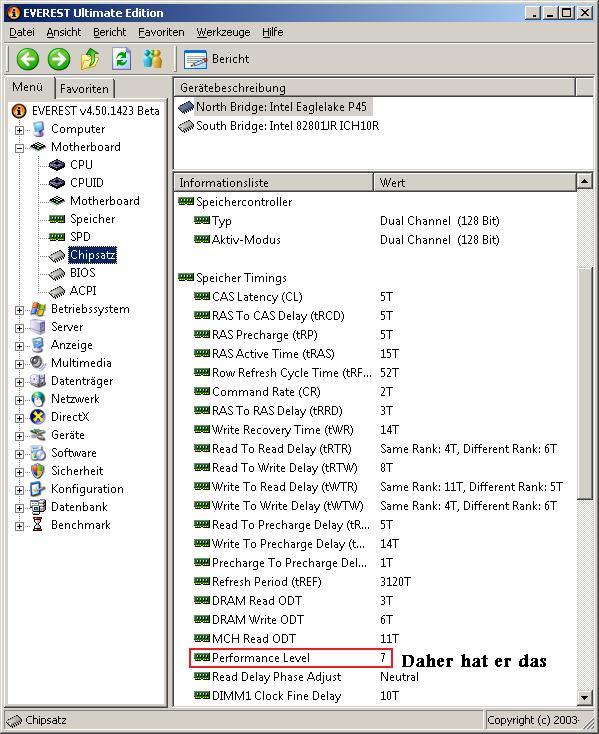Screen dimensions: 599x734
Task: Select the CPUID tree item
Action: click(87, 183)
